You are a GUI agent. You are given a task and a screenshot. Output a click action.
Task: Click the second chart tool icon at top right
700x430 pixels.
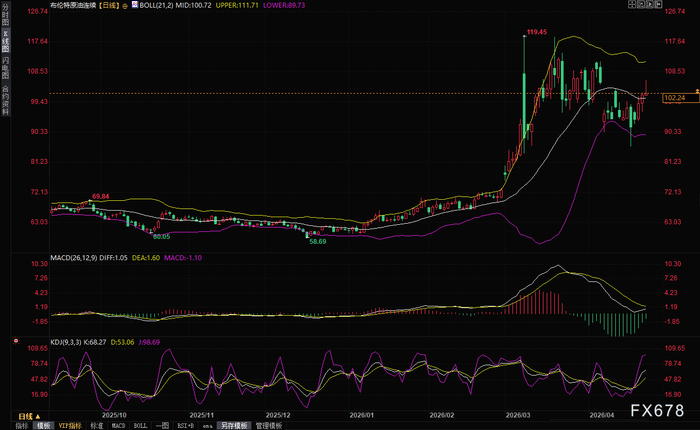click(x=641, y=4)
